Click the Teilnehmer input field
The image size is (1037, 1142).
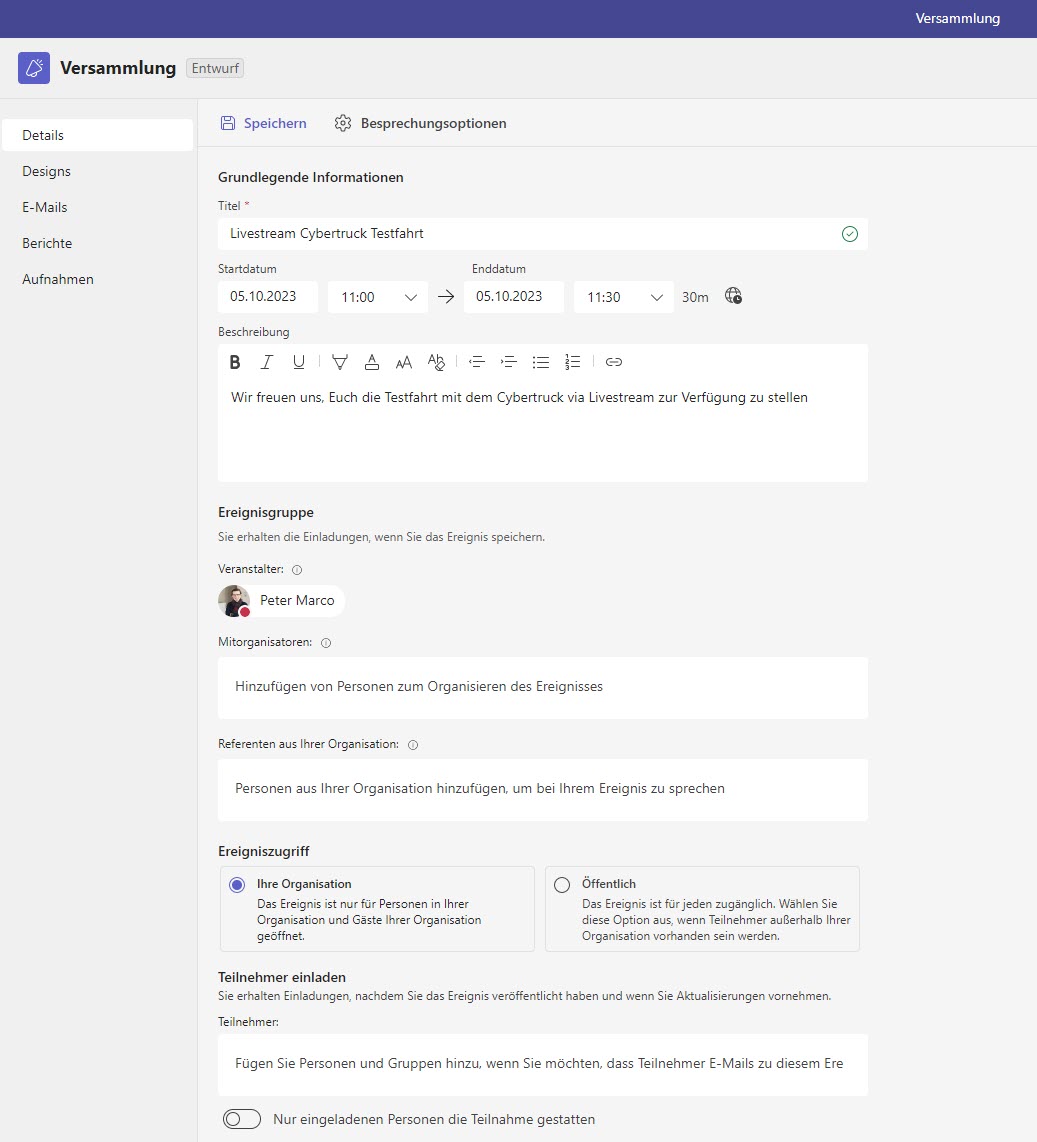coord(543,1065)
